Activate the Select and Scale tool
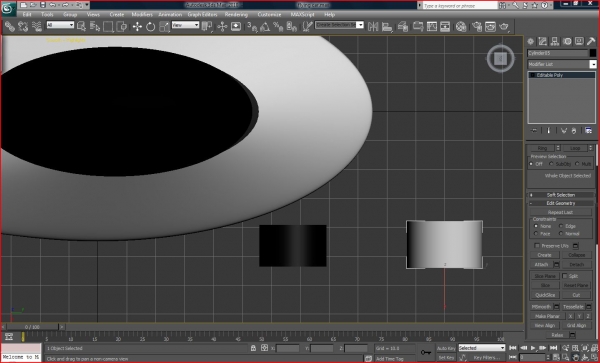 (164, 26)
